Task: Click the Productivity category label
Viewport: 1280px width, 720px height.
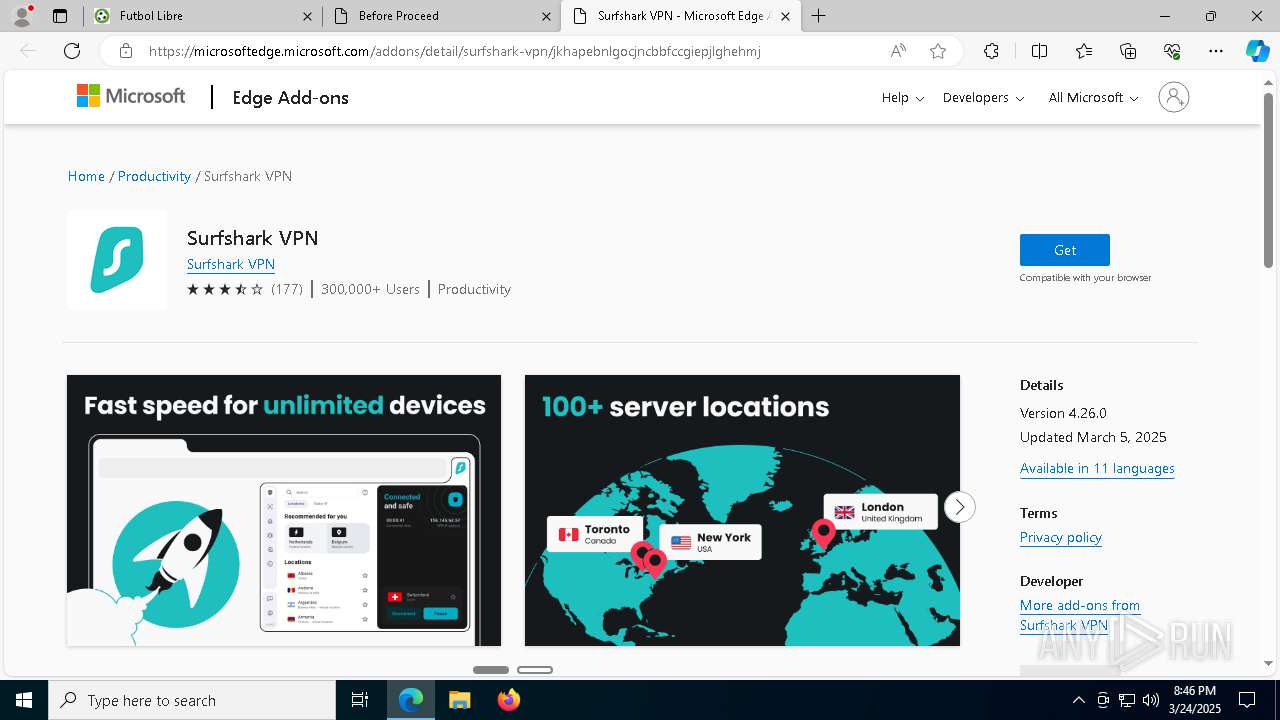Action: tap(474, 289)
